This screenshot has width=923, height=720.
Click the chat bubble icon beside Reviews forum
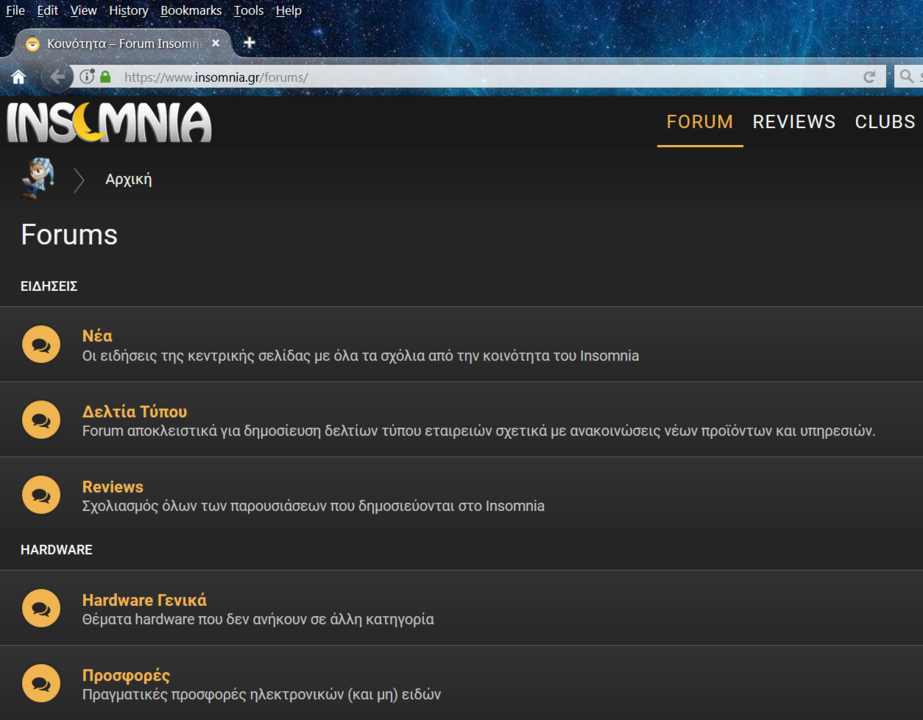pyautogui.click(x=41, y=495)
